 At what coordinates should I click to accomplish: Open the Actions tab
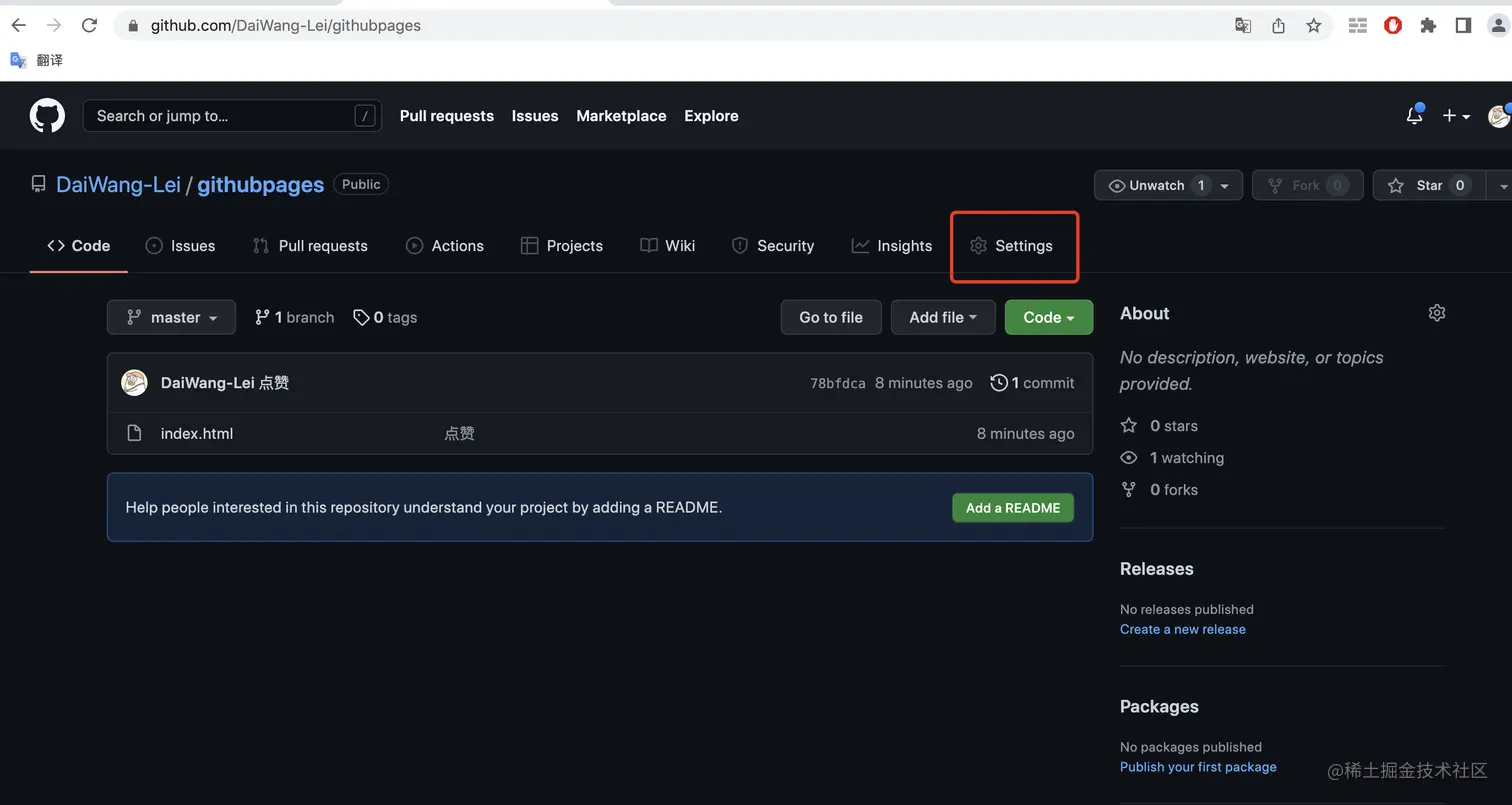pos(445,246)
